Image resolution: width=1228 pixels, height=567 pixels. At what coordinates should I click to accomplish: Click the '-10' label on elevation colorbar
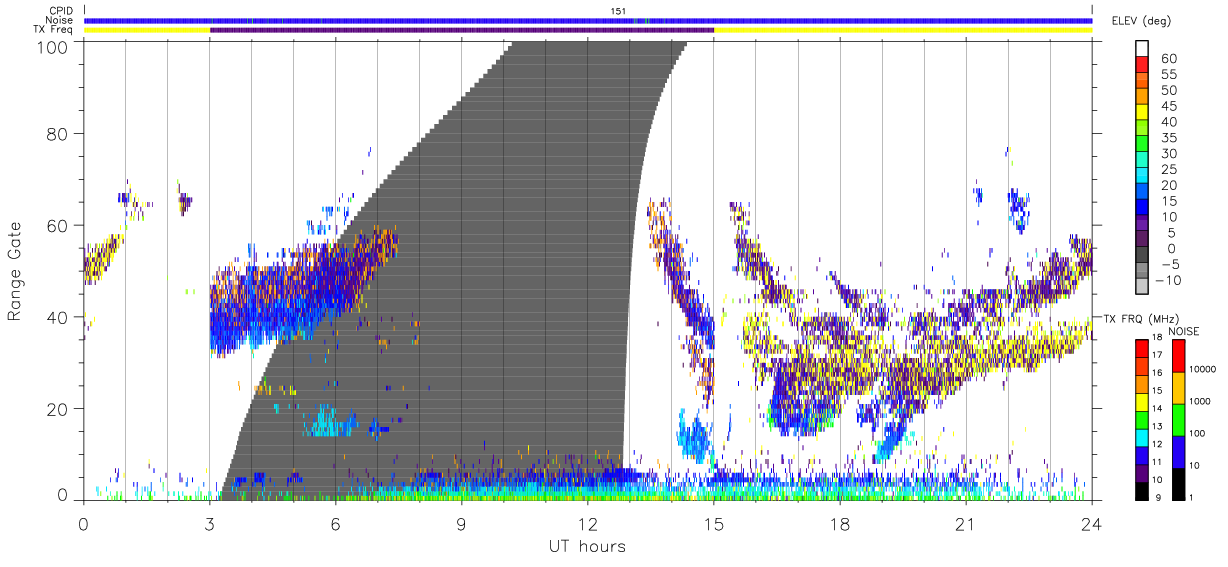coord(1168,281)
